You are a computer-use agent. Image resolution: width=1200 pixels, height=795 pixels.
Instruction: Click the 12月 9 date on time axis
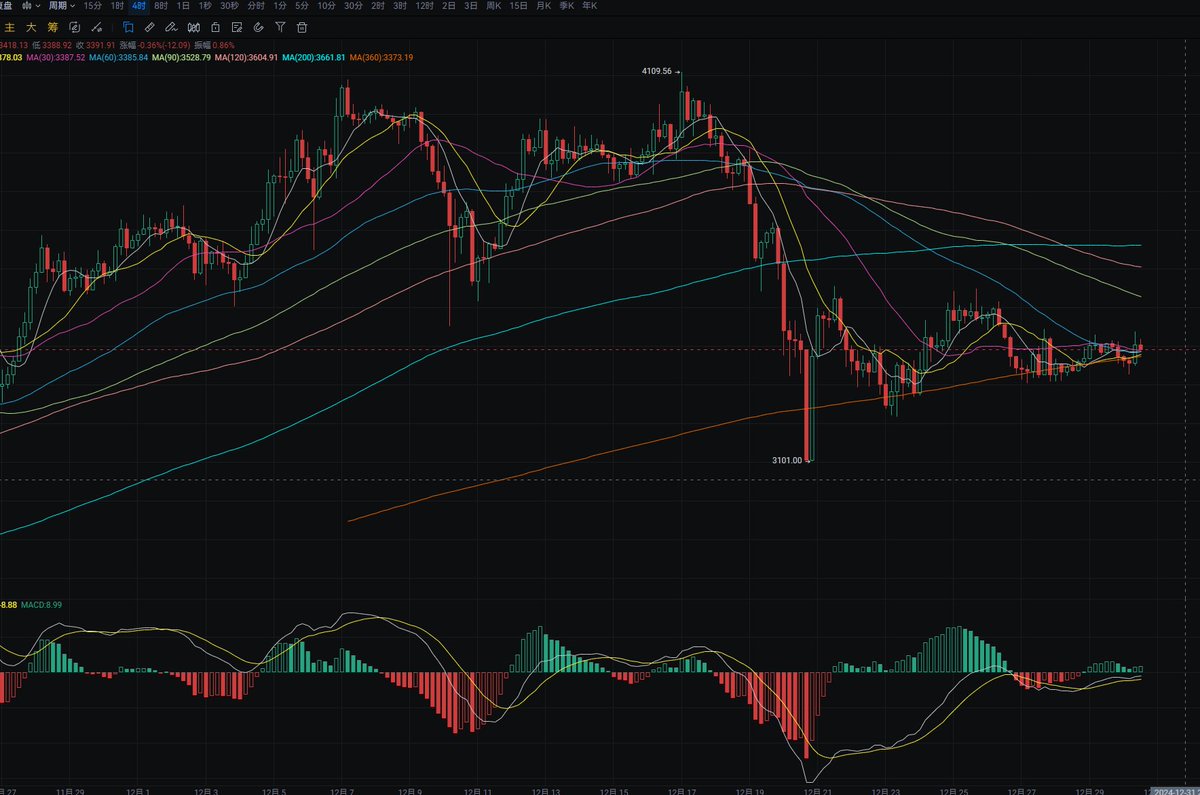[410, 790]
